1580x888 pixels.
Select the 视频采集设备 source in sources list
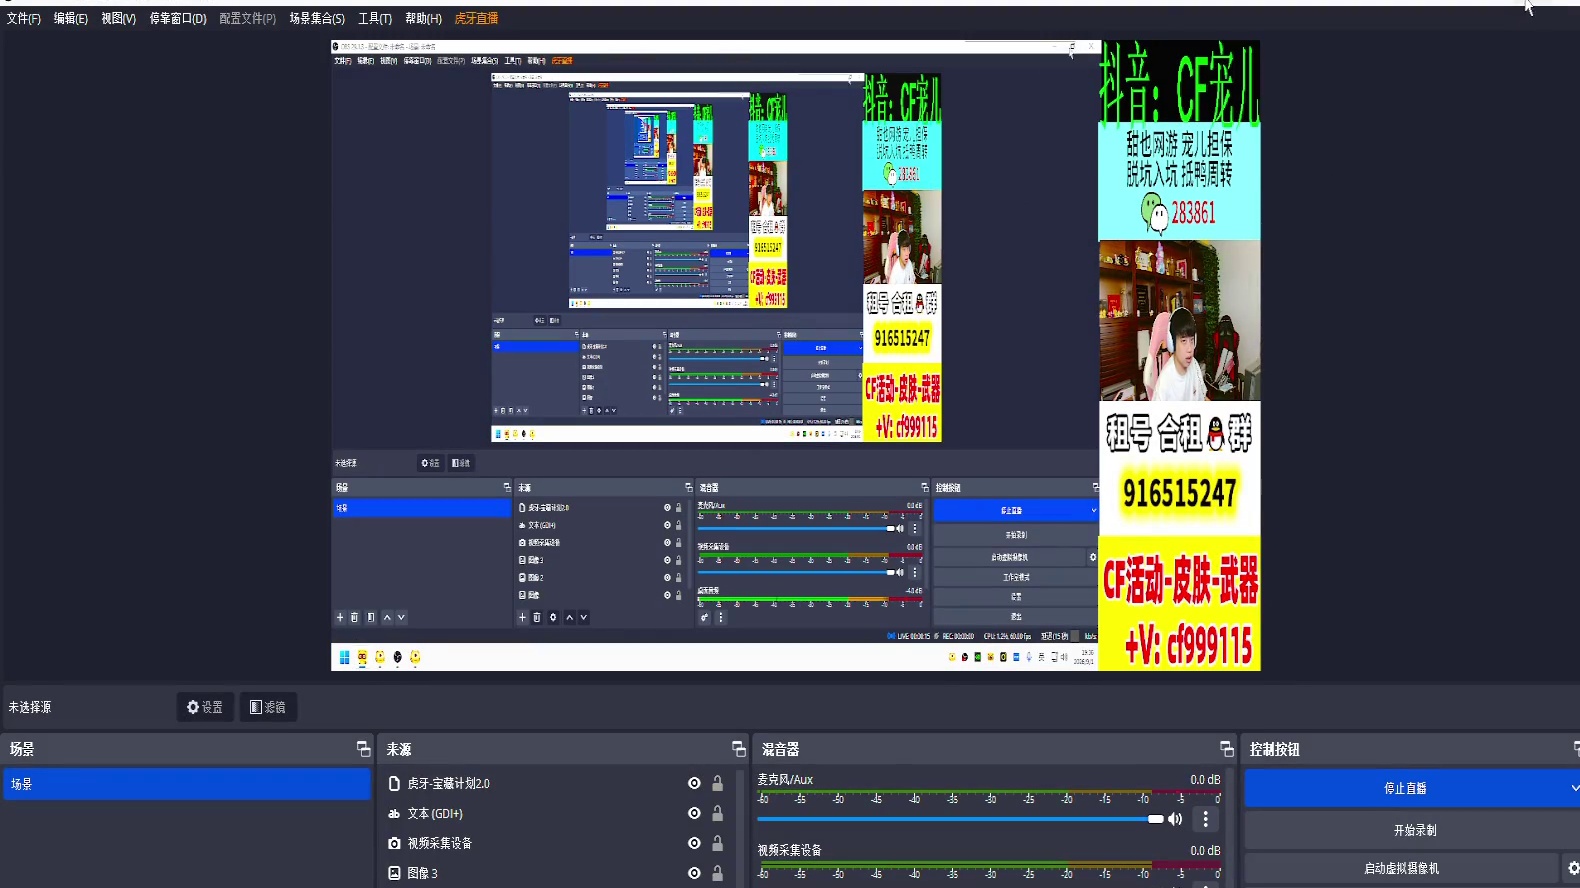tap(440, 844)
